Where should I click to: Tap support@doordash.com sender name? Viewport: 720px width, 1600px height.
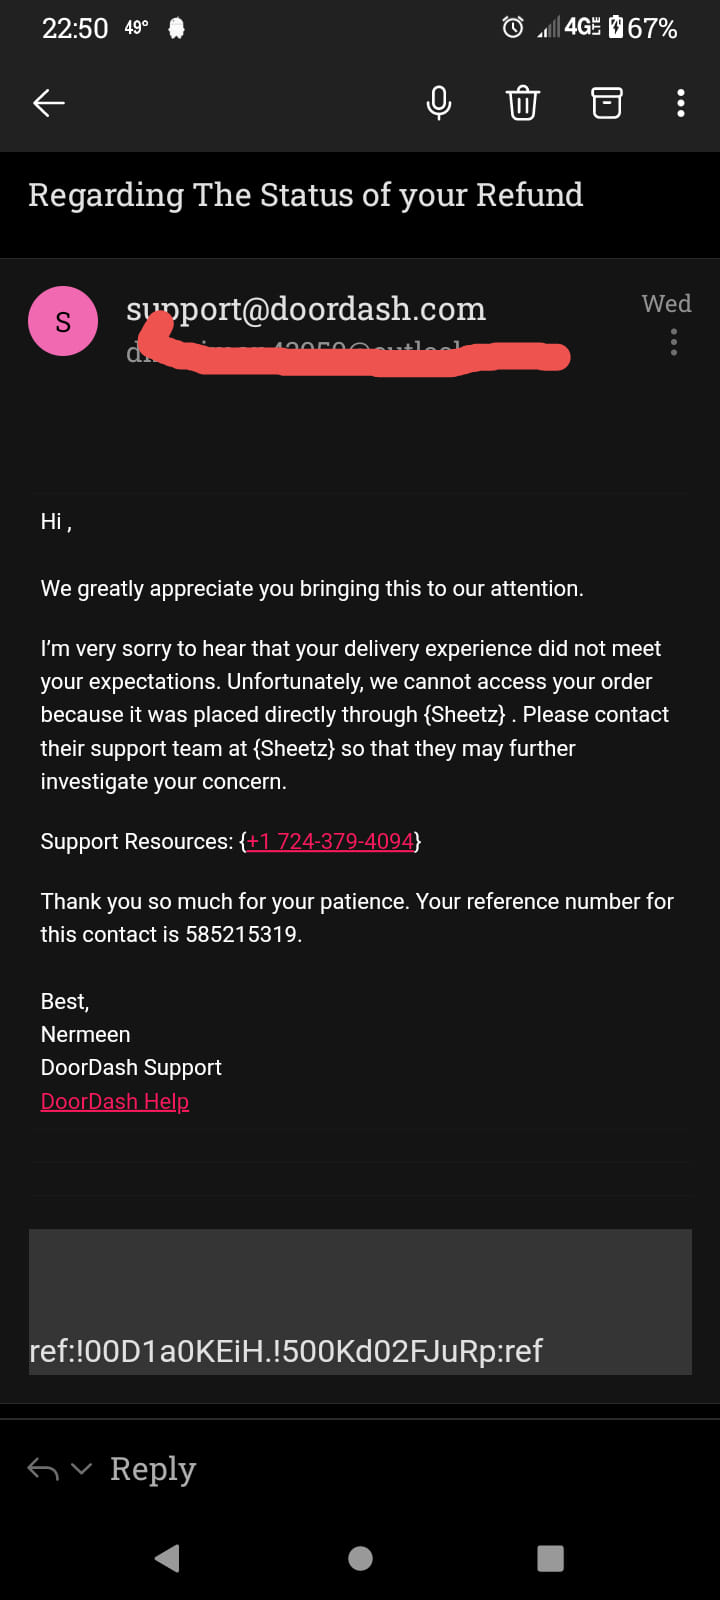tap(306, 309)
